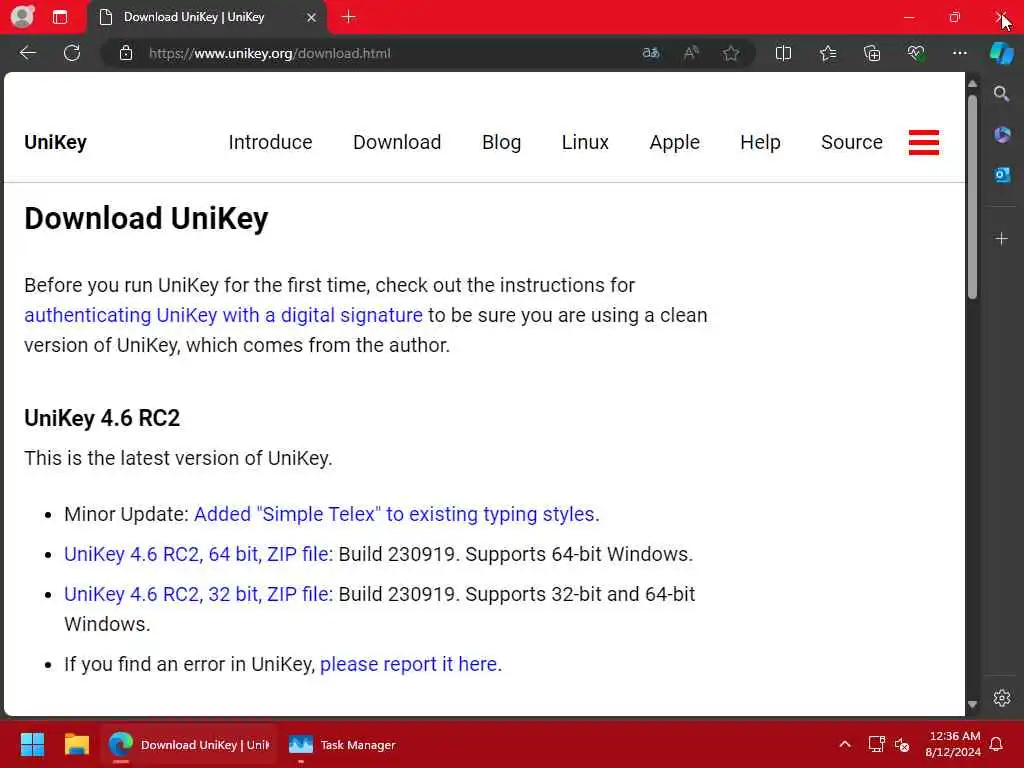
Task: Open the Apple menu item
Action: point(675,142)
